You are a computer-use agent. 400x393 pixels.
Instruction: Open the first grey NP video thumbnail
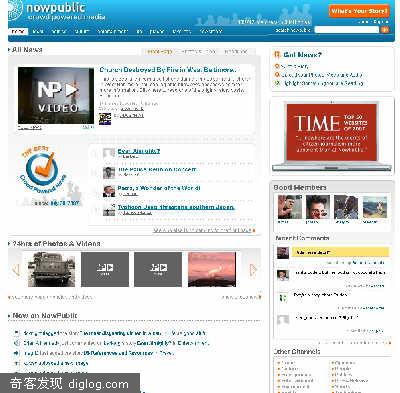(x=105, y=269)
